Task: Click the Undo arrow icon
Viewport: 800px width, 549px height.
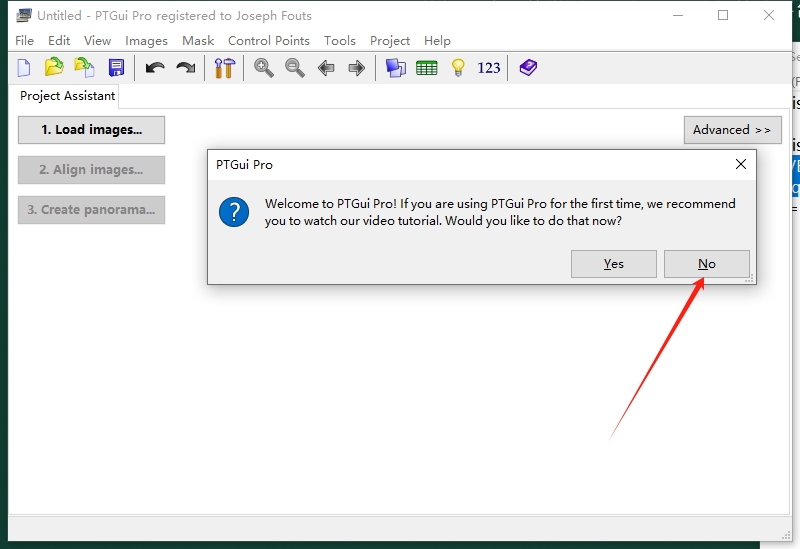Action: coord(155,68)
